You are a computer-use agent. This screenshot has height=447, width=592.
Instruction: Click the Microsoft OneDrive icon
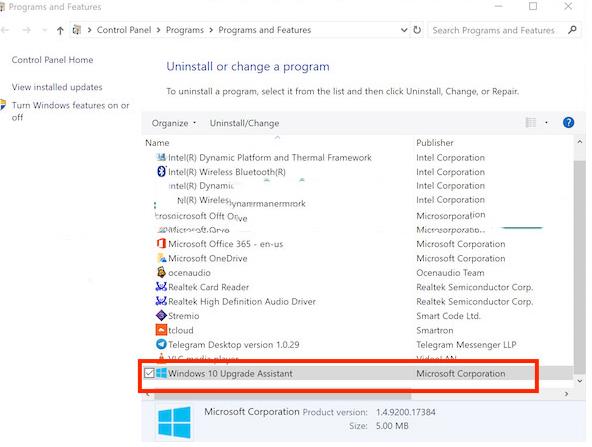[x=162, y=258]
